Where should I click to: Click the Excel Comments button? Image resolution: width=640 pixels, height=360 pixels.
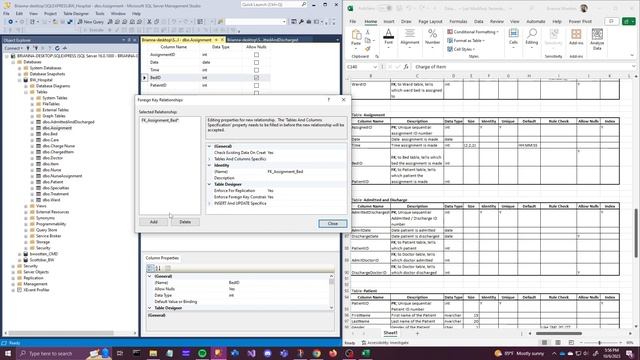click(611, 21)
